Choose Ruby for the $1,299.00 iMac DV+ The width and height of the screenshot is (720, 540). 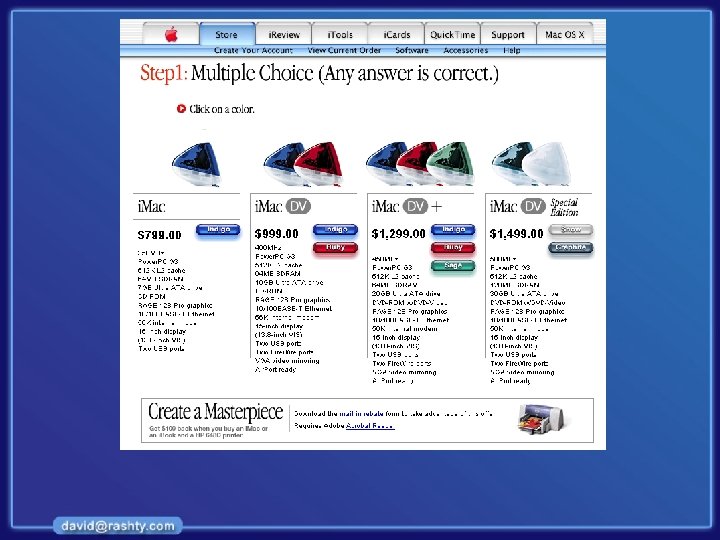453,248
